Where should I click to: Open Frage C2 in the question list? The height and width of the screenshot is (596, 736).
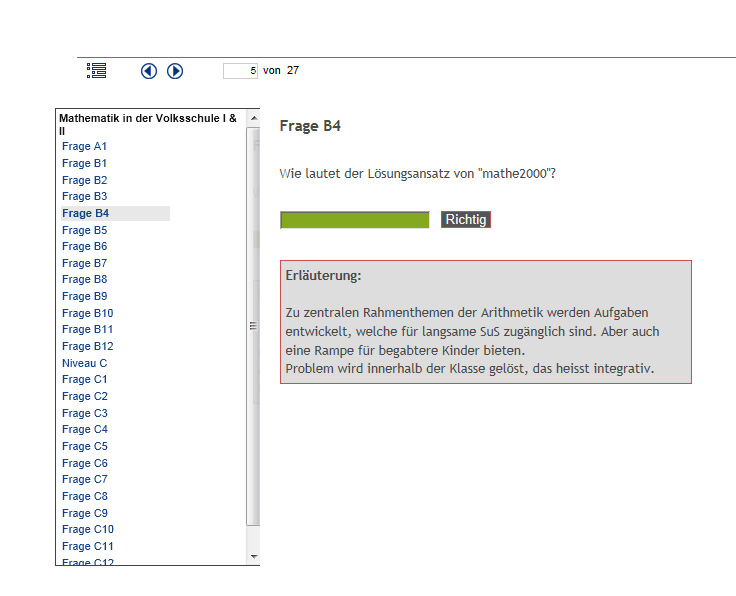84,396
